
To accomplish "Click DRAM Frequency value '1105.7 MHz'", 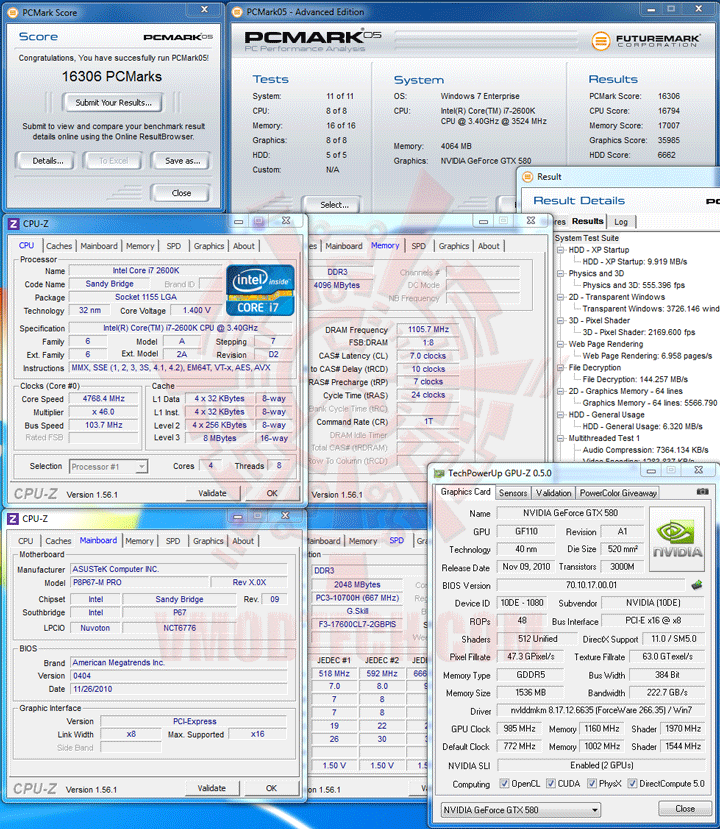I will 428,329.
